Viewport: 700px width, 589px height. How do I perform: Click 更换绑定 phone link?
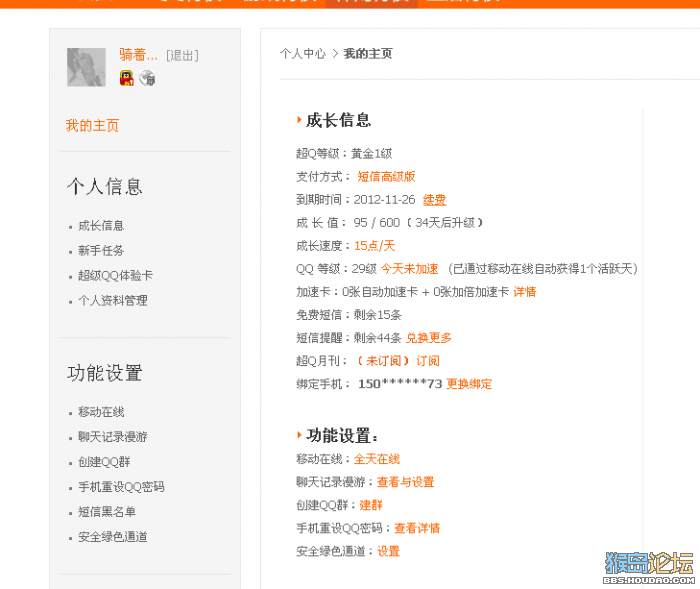click(x=469, y=384)
